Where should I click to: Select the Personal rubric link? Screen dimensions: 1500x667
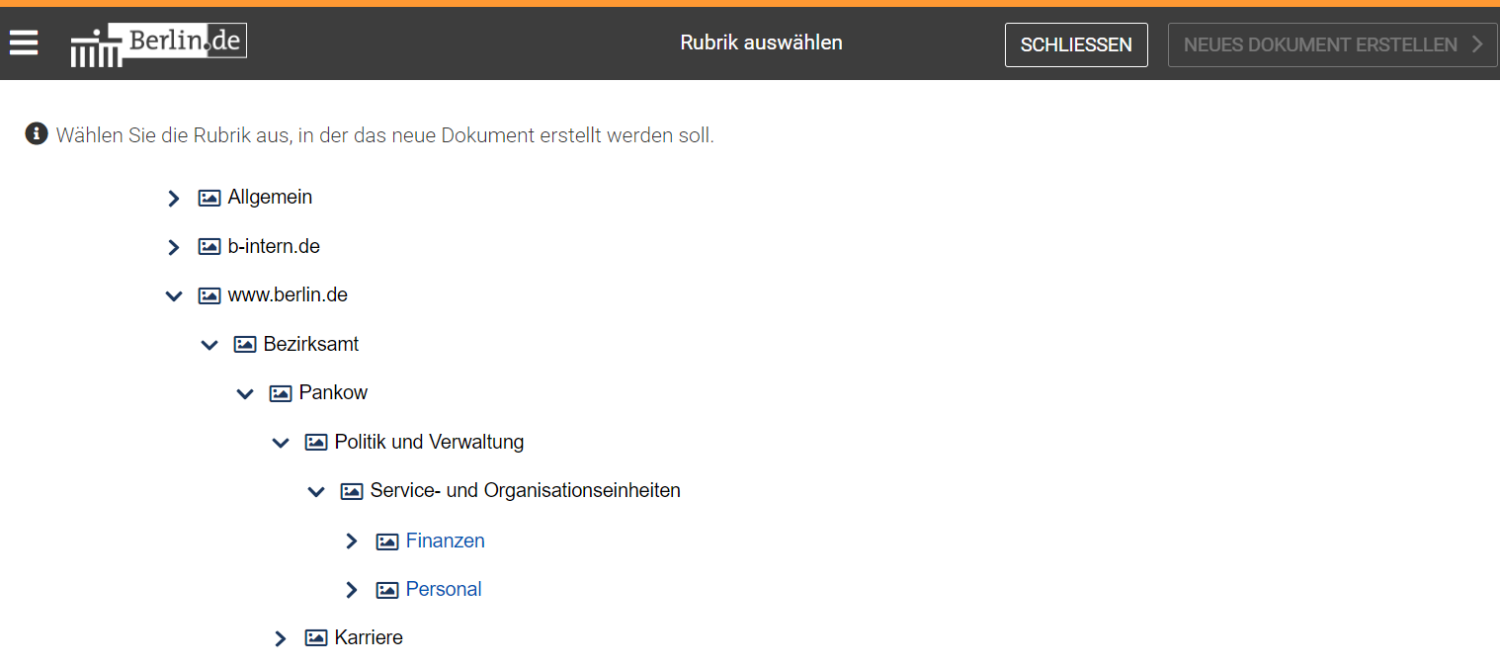click(443, 589)
